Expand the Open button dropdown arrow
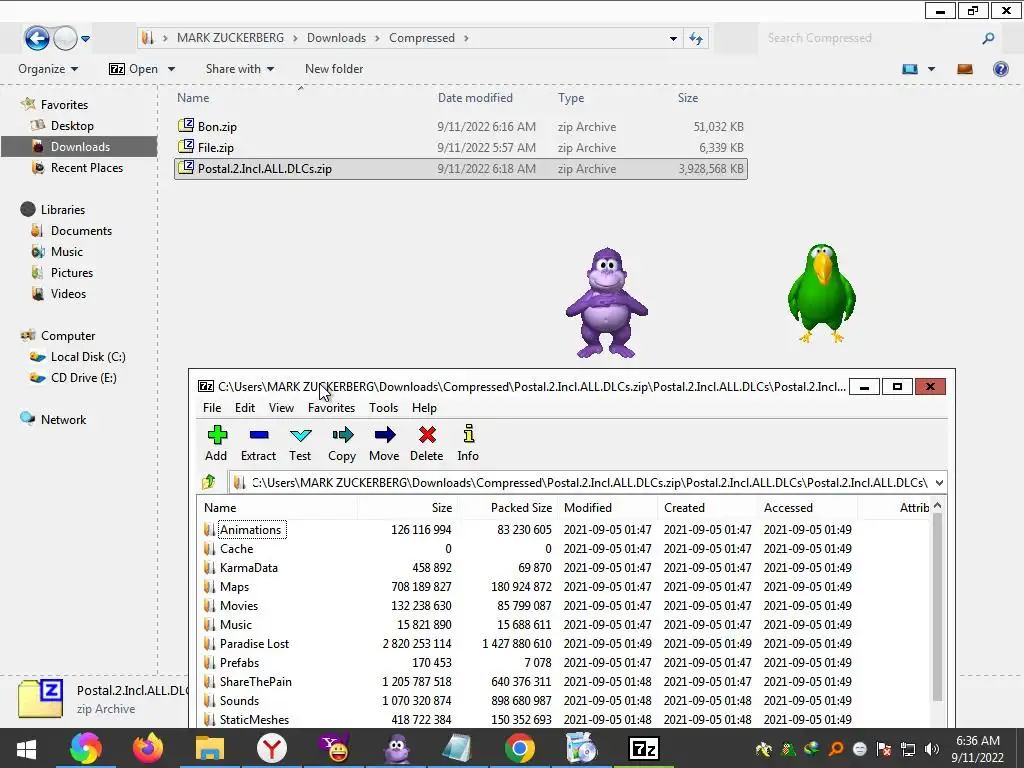Viewport: 1024px width, 768px height. 171,69
